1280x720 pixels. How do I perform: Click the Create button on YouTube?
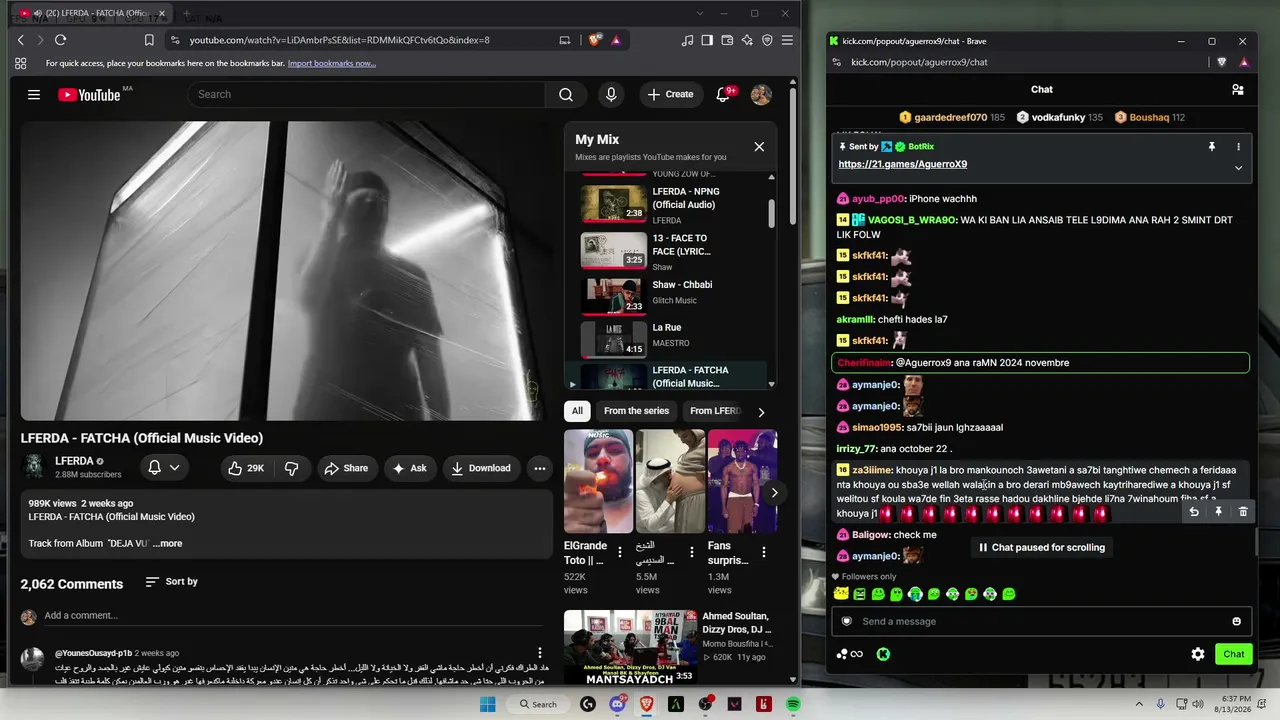[x=670, y=94]
